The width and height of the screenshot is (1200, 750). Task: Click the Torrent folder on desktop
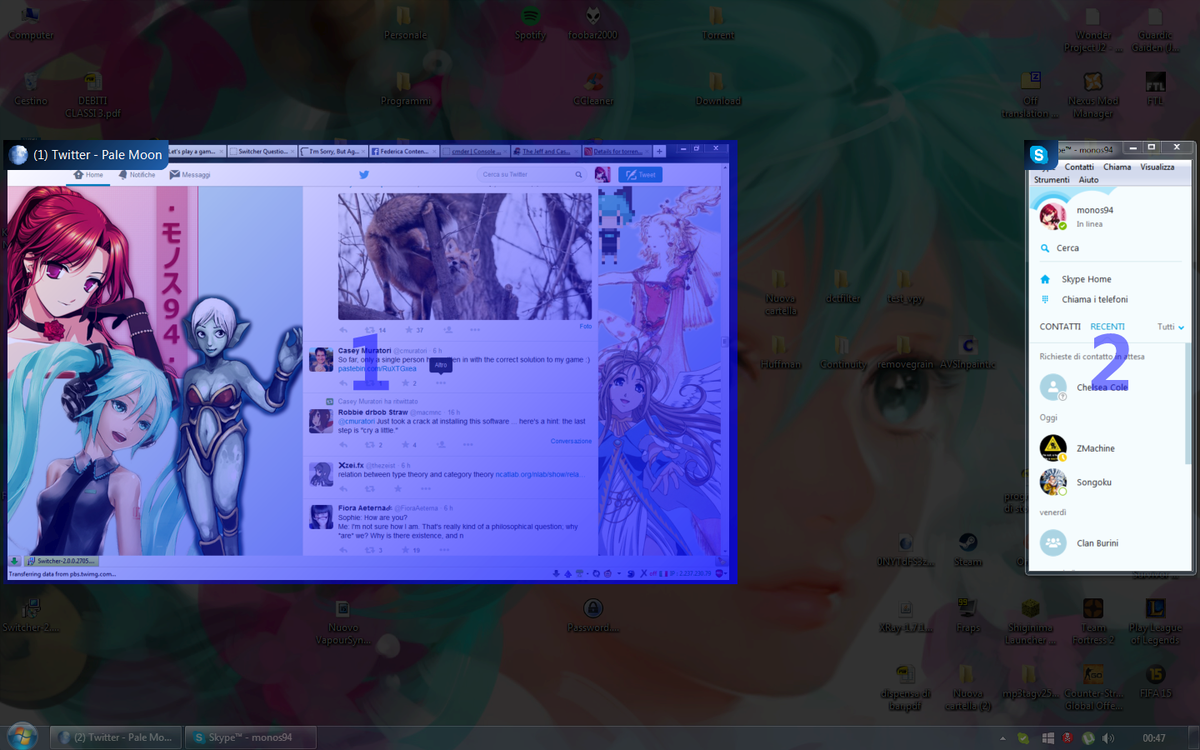click(716, 24)
